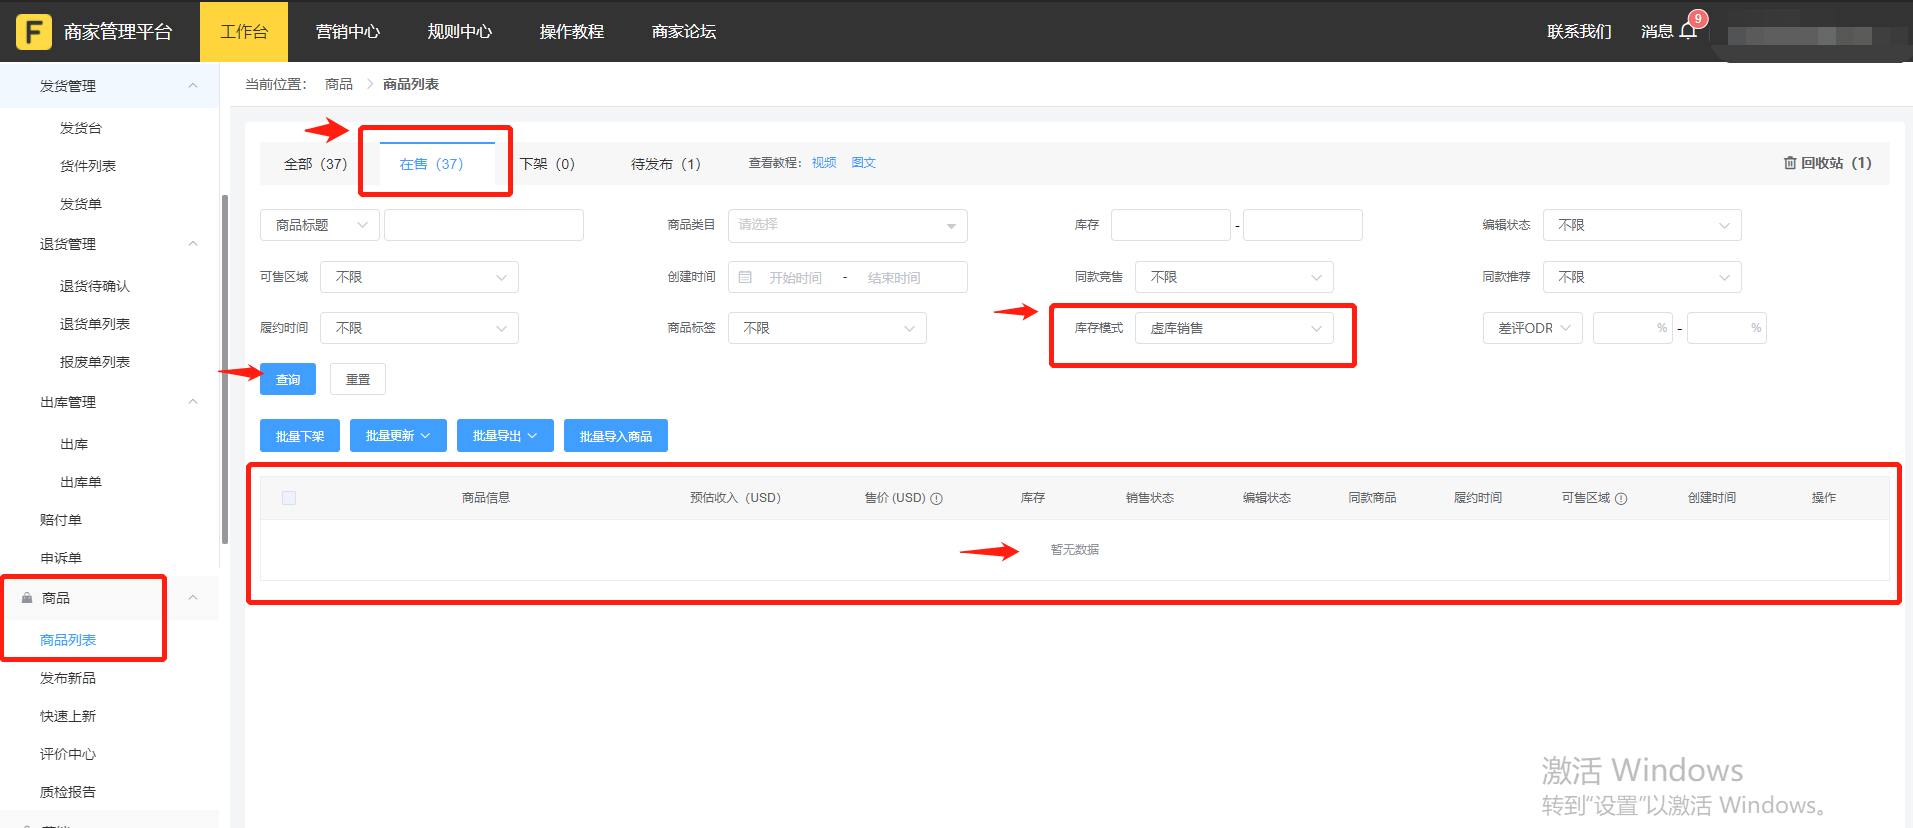Click the 商品标题 search text field
This screenshot has height=828, width=1913.
pyautogui.click(x=483, y=225)
